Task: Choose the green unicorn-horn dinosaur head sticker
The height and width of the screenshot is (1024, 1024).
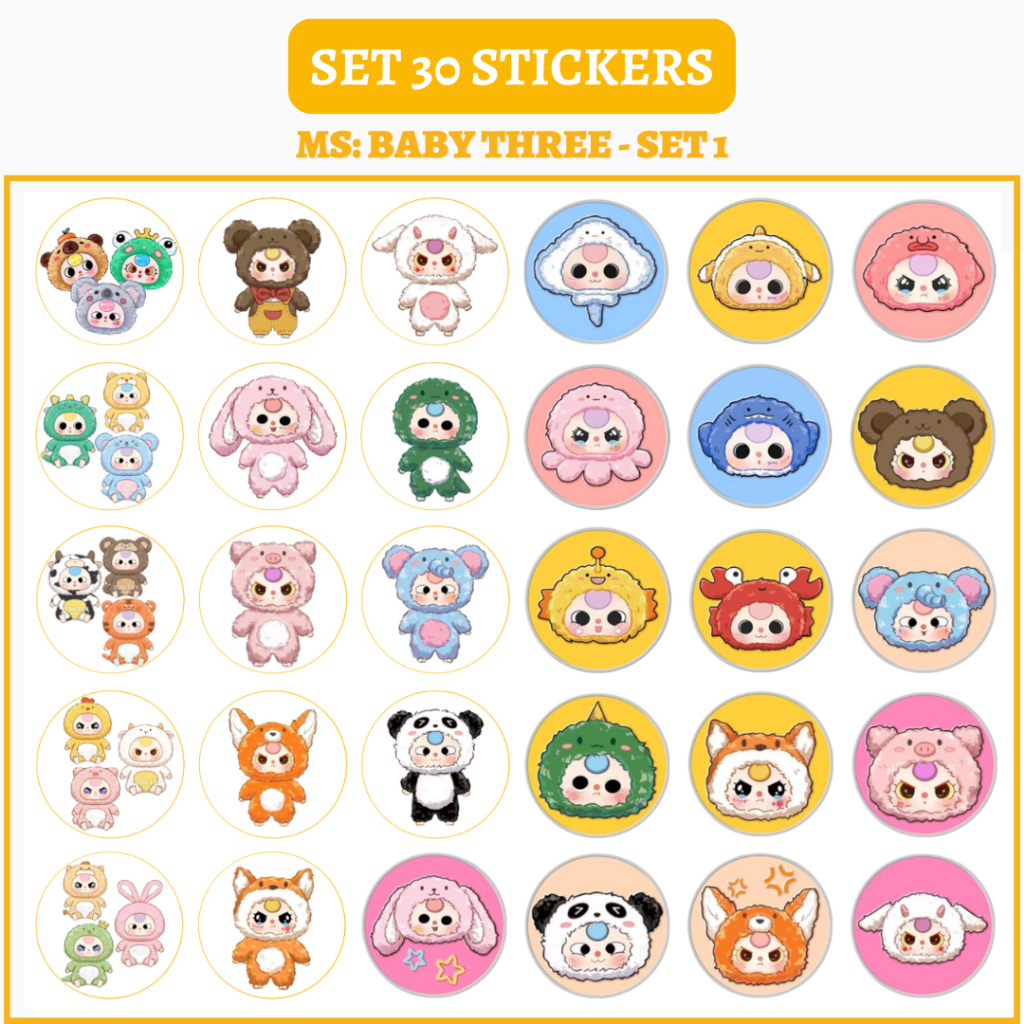Action: click(x=597, y=765)
